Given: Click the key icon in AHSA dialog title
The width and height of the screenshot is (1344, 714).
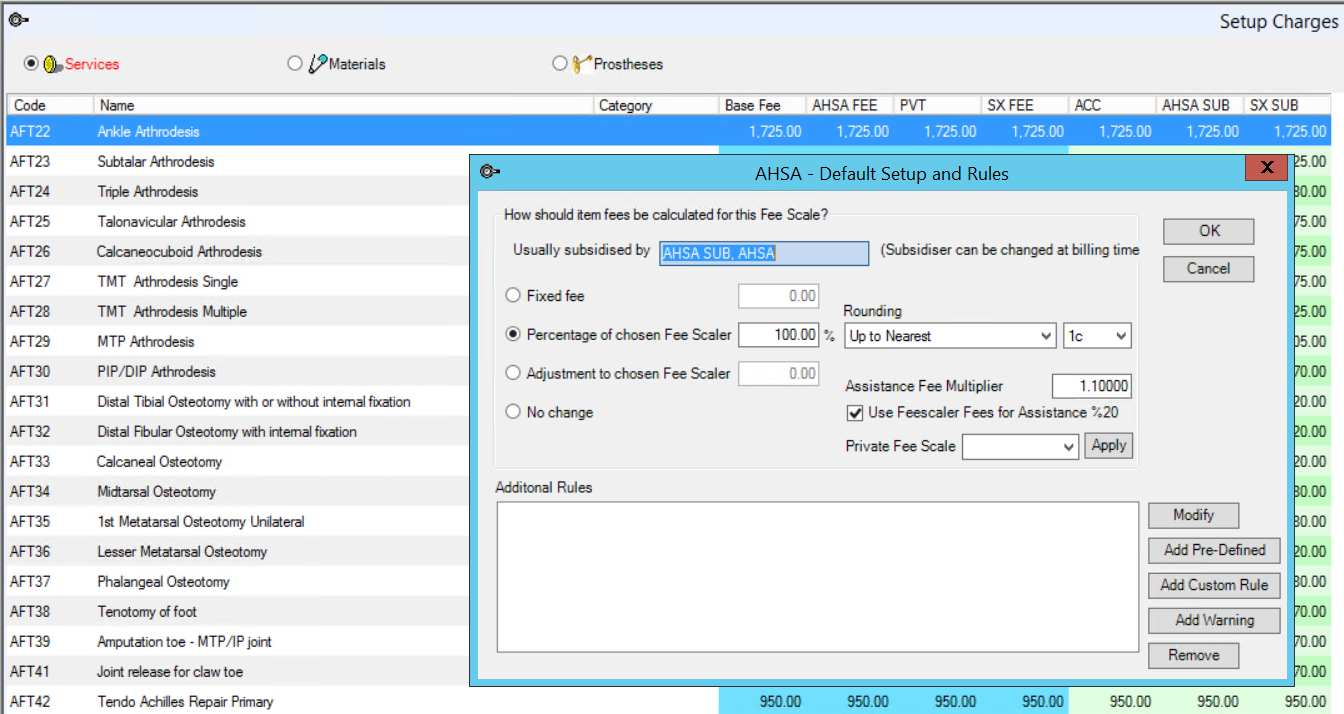Looking at the screenshot, I should pos(490,172).
